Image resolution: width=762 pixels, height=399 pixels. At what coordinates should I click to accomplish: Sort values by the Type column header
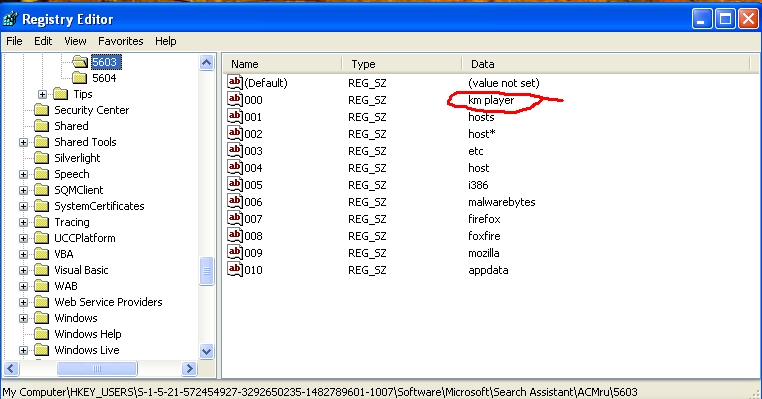point(402,64)
